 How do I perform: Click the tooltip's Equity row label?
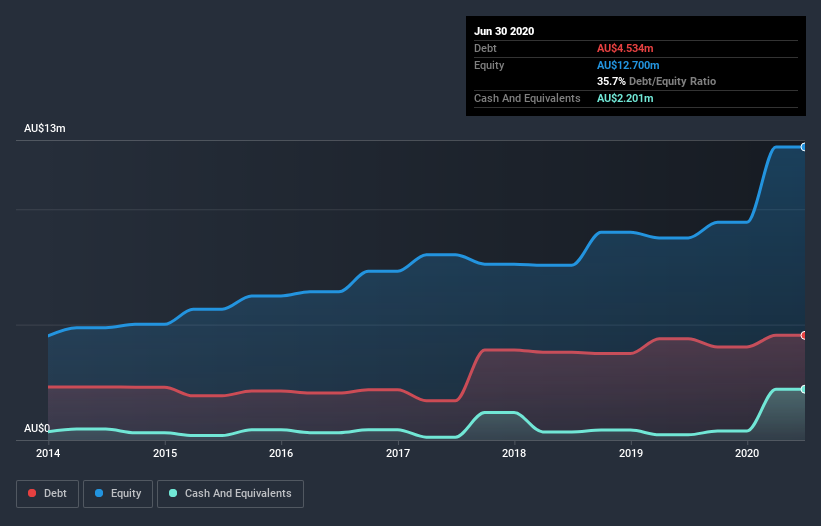pyautogui.click(x=489, y=65)
